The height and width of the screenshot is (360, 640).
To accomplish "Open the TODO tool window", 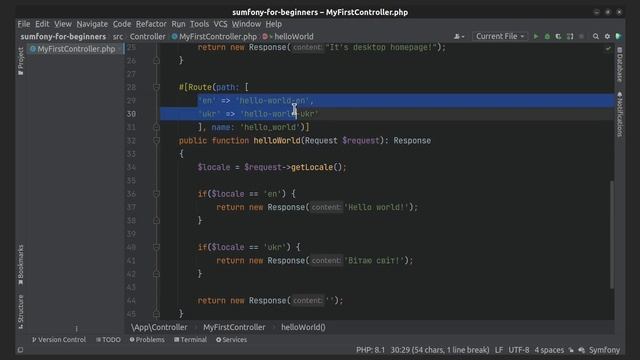I will (x=108, y=340).
